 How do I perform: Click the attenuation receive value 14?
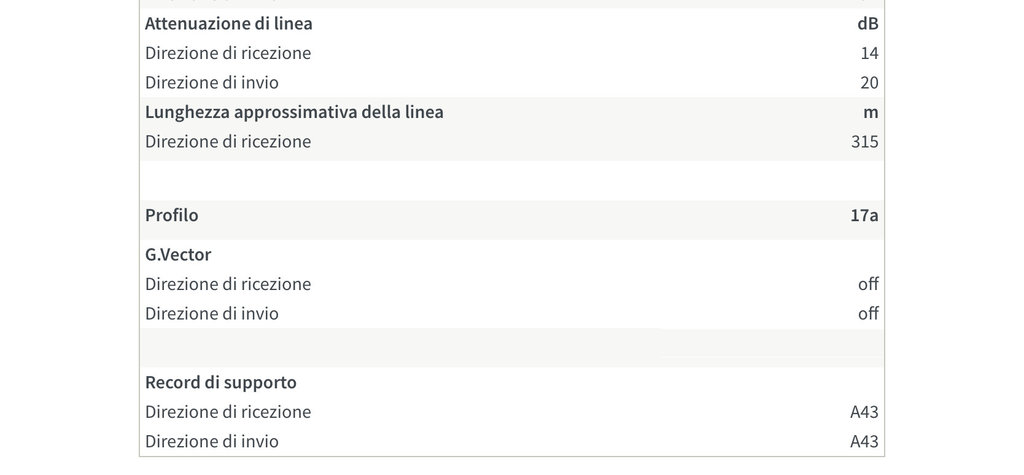pyautogui.click(x=869, y=53)
